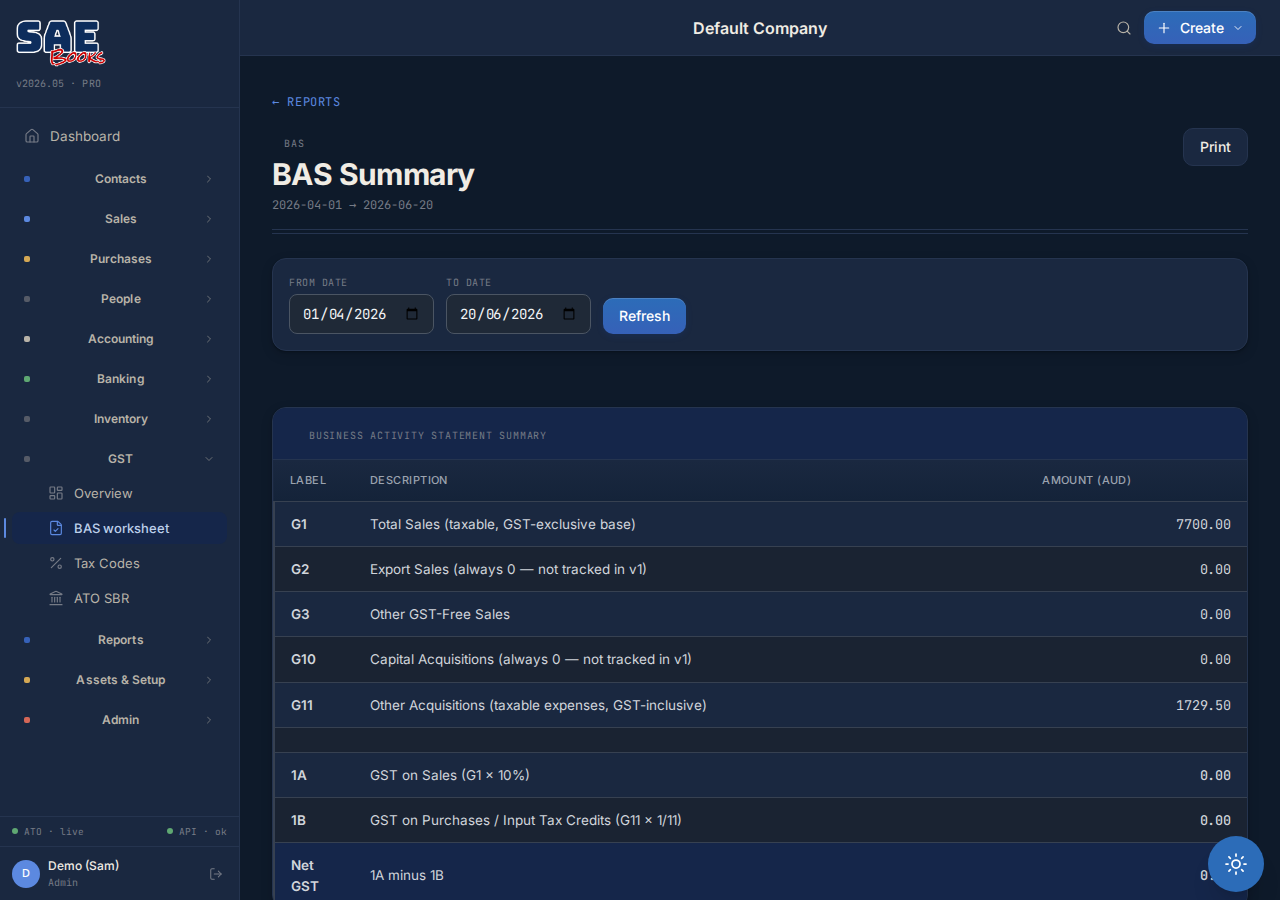The height and width of the screenshot is (900, 1280).
Task: Click the Default Company title
Action: pos(760,28)
